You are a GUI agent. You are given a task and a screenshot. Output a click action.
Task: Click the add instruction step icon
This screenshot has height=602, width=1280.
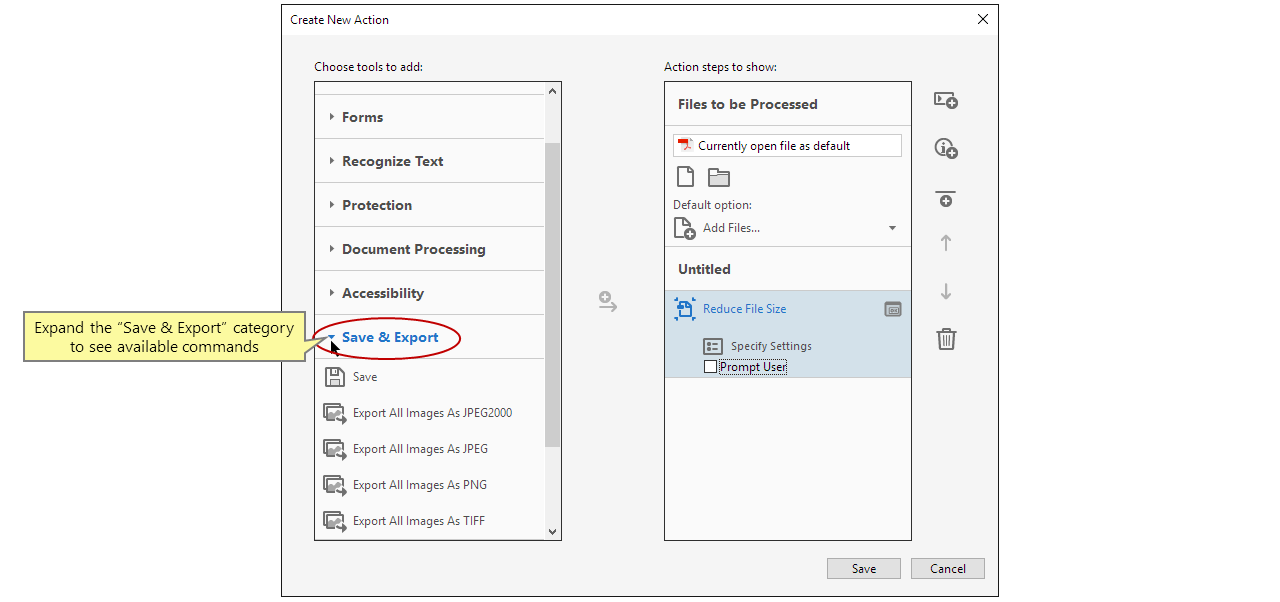[945, 149]
